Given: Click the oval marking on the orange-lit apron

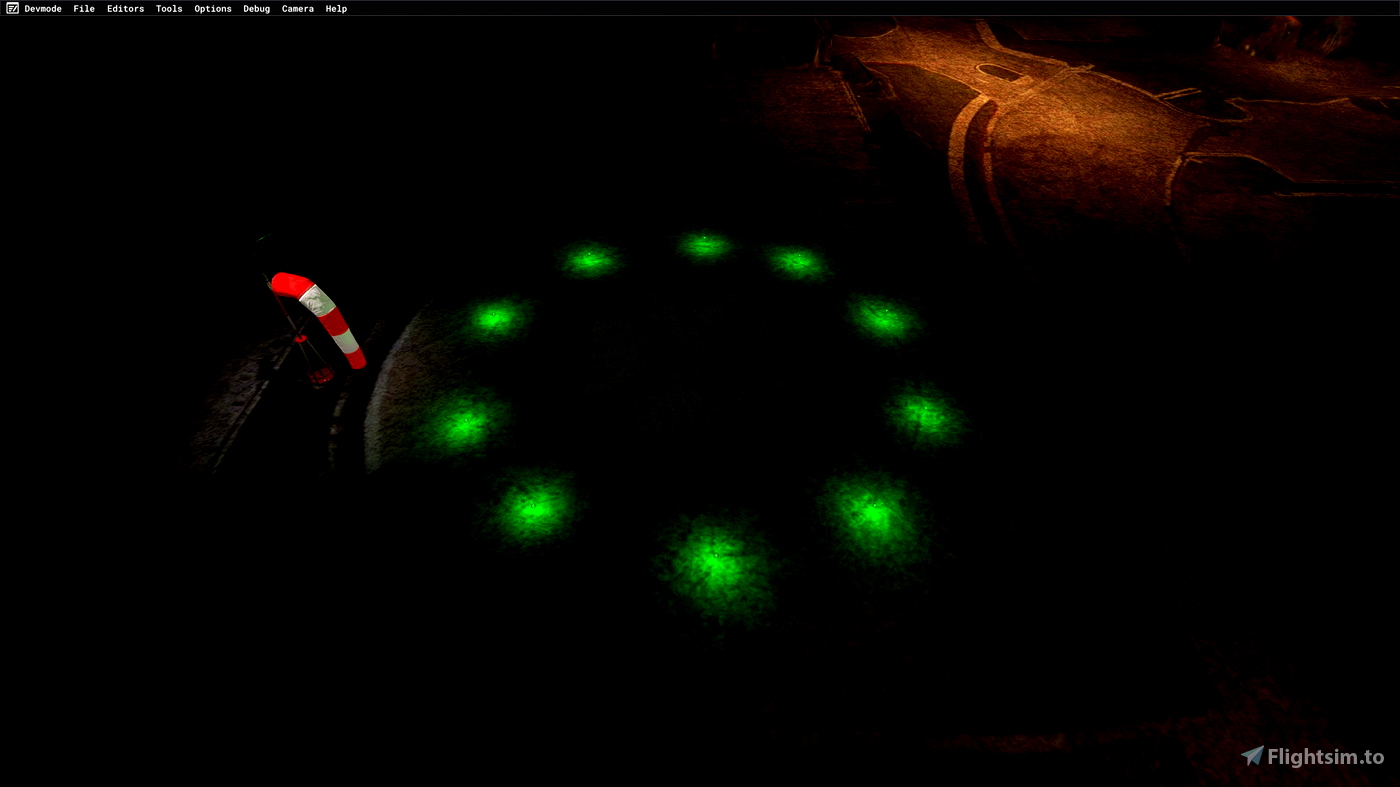Looking at the screenshot, I should (x=1002, y=71).
